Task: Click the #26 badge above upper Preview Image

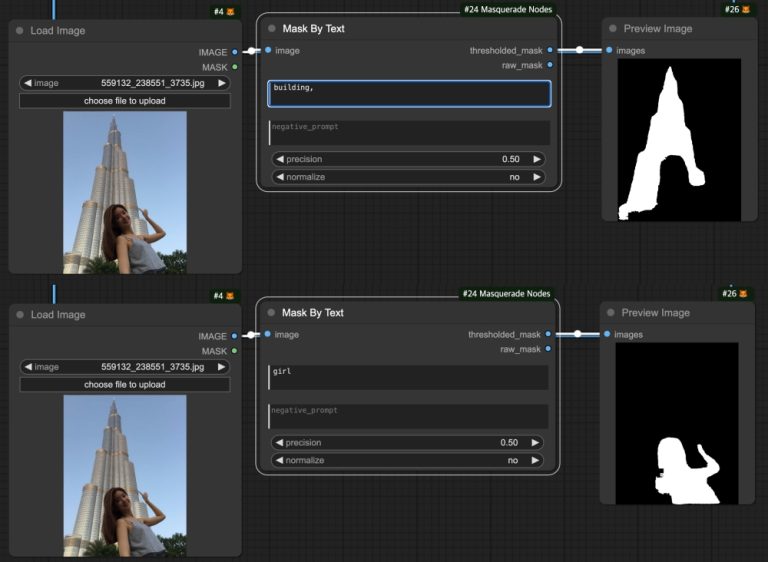Action: [x=738, y=9]
